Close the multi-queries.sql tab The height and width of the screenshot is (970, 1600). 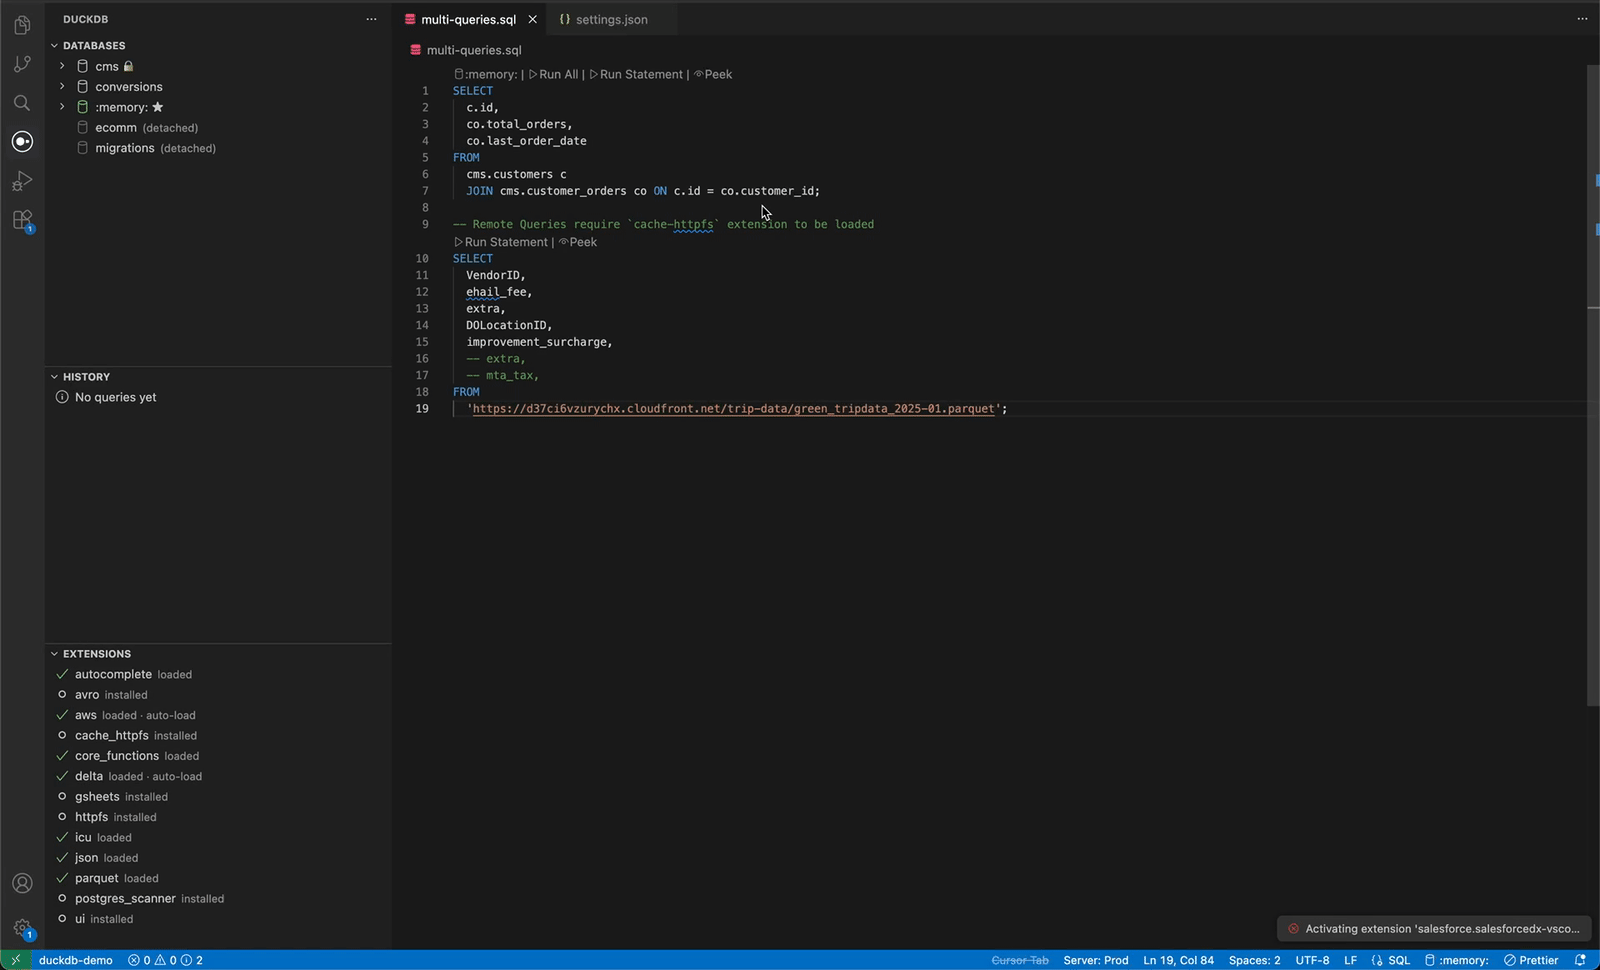tap(532, 19)
